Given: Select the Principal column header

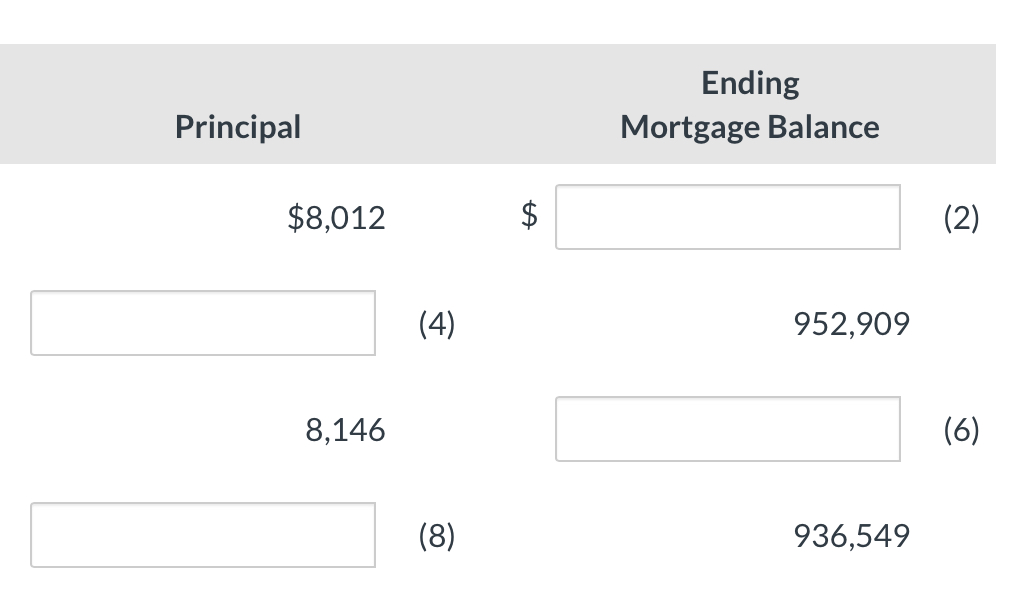Looking at the screenshot, I should (x=237, y=126).
